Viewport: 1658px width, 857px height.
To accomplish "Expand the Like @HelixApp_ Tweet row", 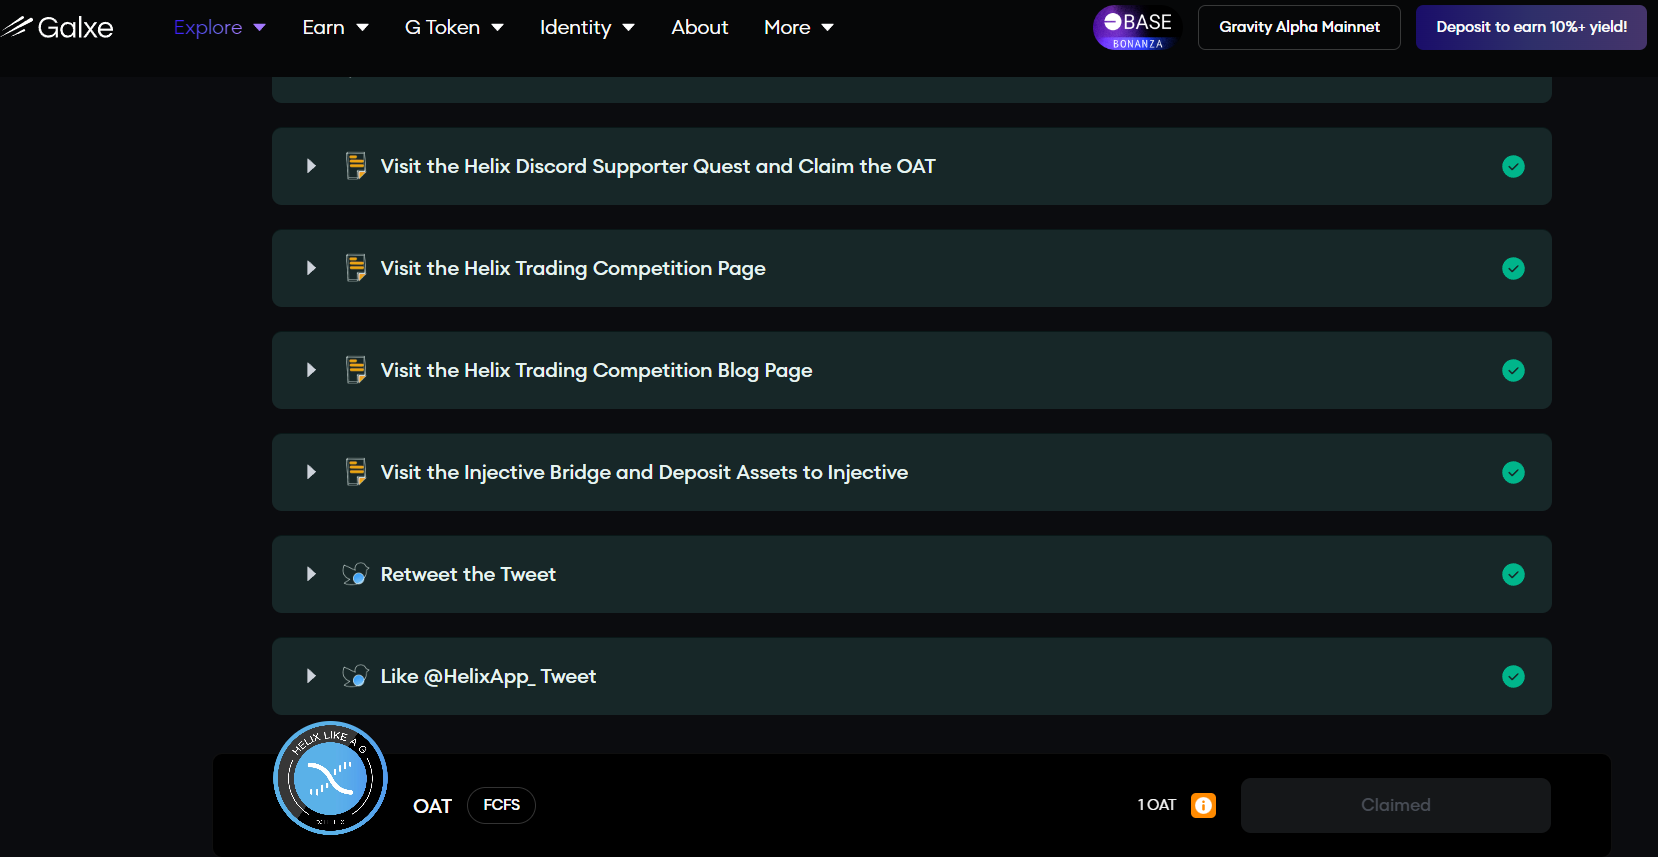I will [x=311, y=676].
